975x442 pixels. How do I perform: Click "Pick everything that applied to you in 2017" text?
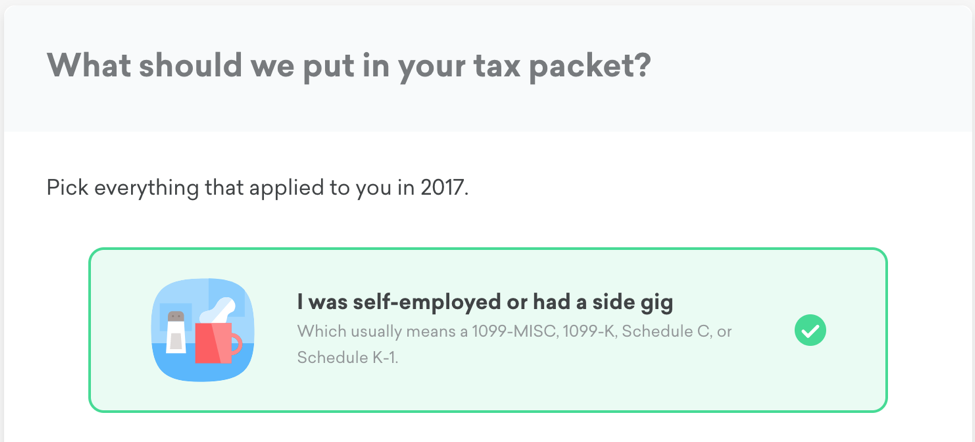[257, 188]
